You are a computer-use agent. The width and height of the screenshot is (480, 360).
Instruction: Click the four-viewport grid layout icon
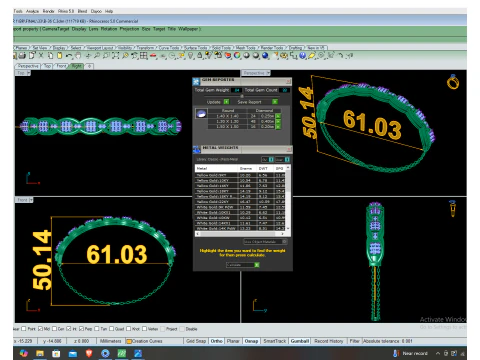pos(144,56)
